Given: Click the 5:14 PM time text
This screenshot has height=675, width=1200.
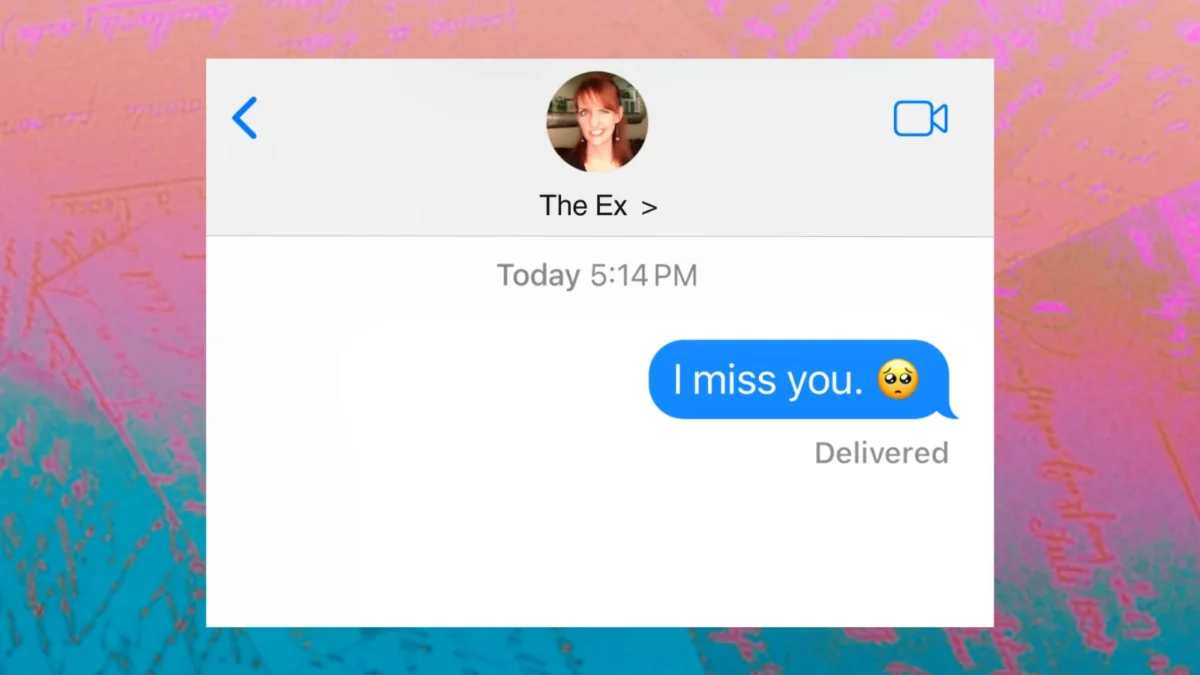Looking at the screenshot, I should (643, 276).
